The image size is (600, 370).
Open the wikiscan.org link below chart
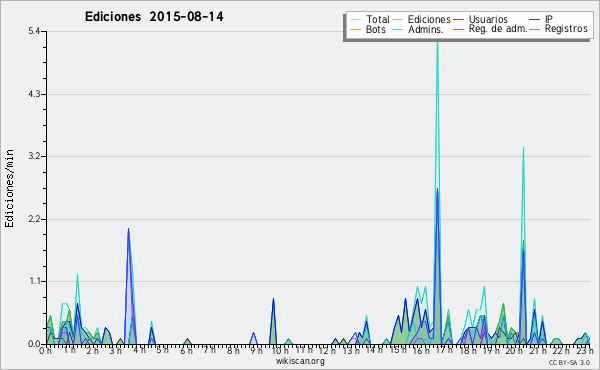(x=300, y=361)
